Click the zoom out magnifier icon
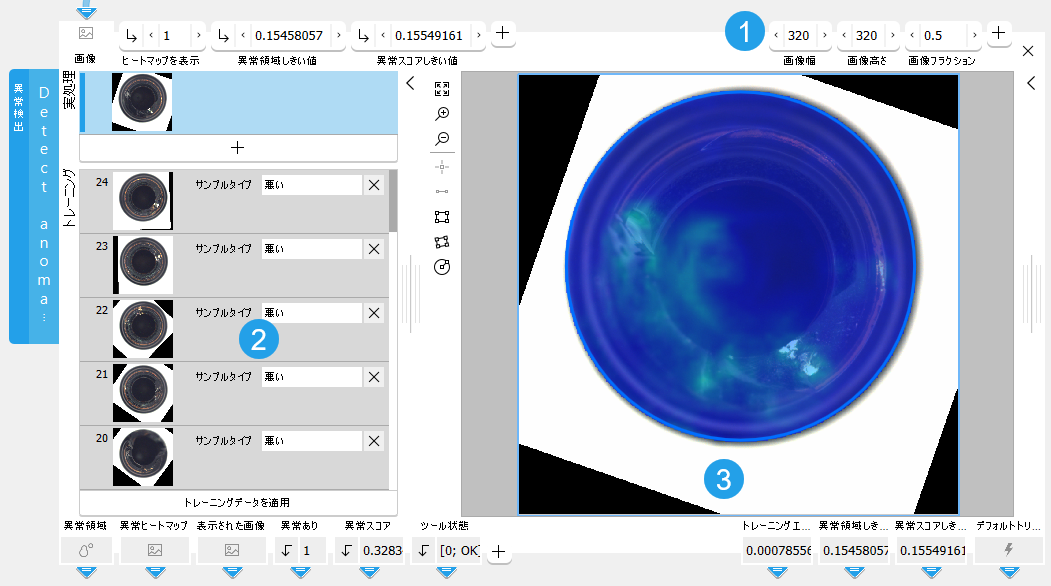The height and width of the screenshot is (586, 1051). pyautogui.click(x=442, y=139)
